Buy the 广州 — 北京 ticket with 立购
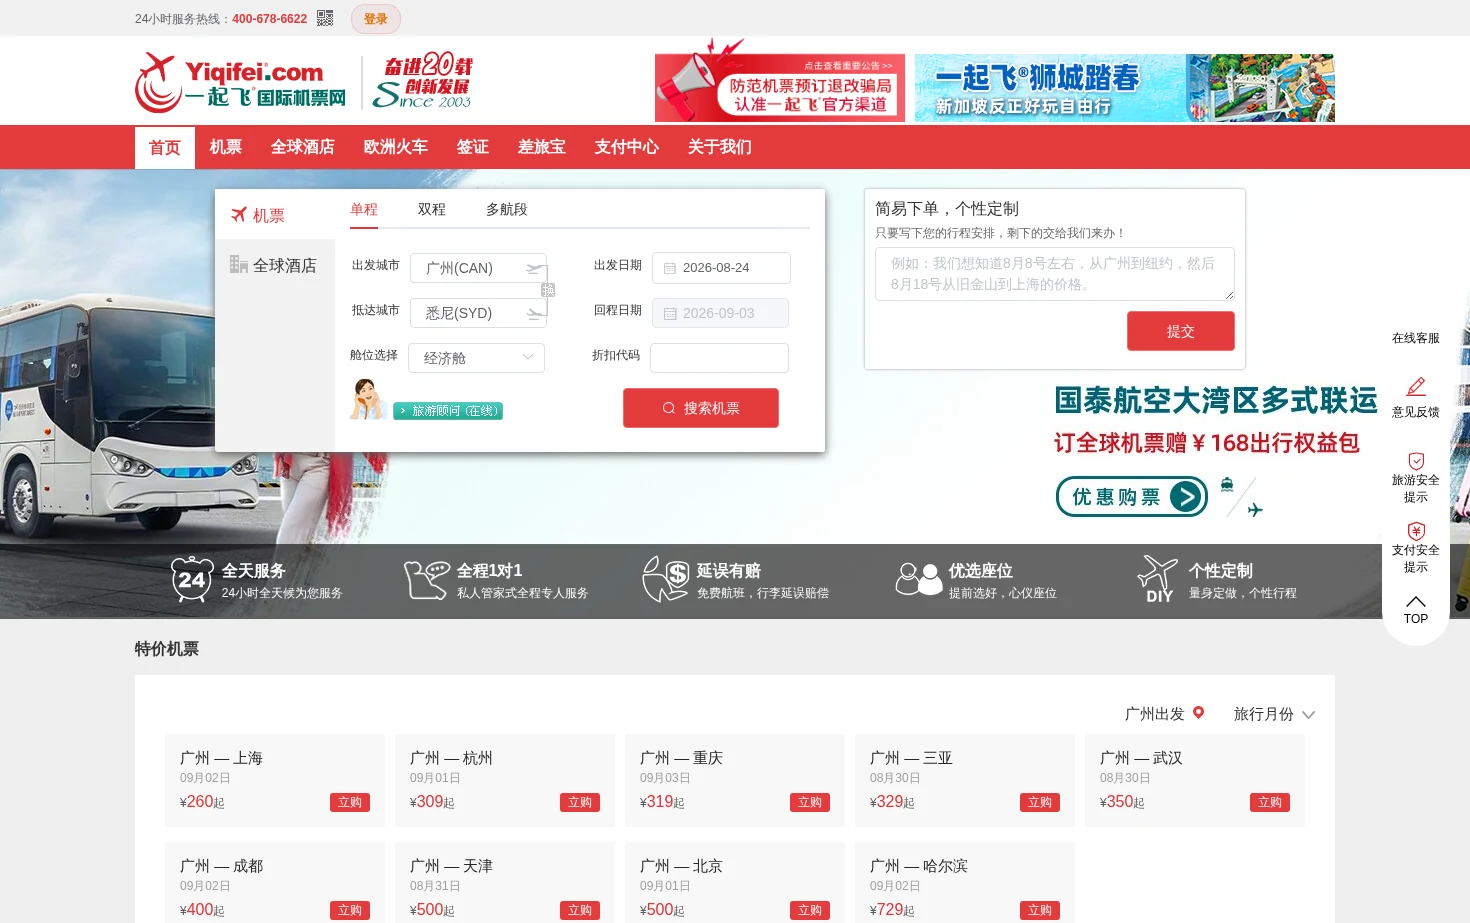The height and width of the screenshot is (923, 1470). pyautogui.click(x=810, y=910)
